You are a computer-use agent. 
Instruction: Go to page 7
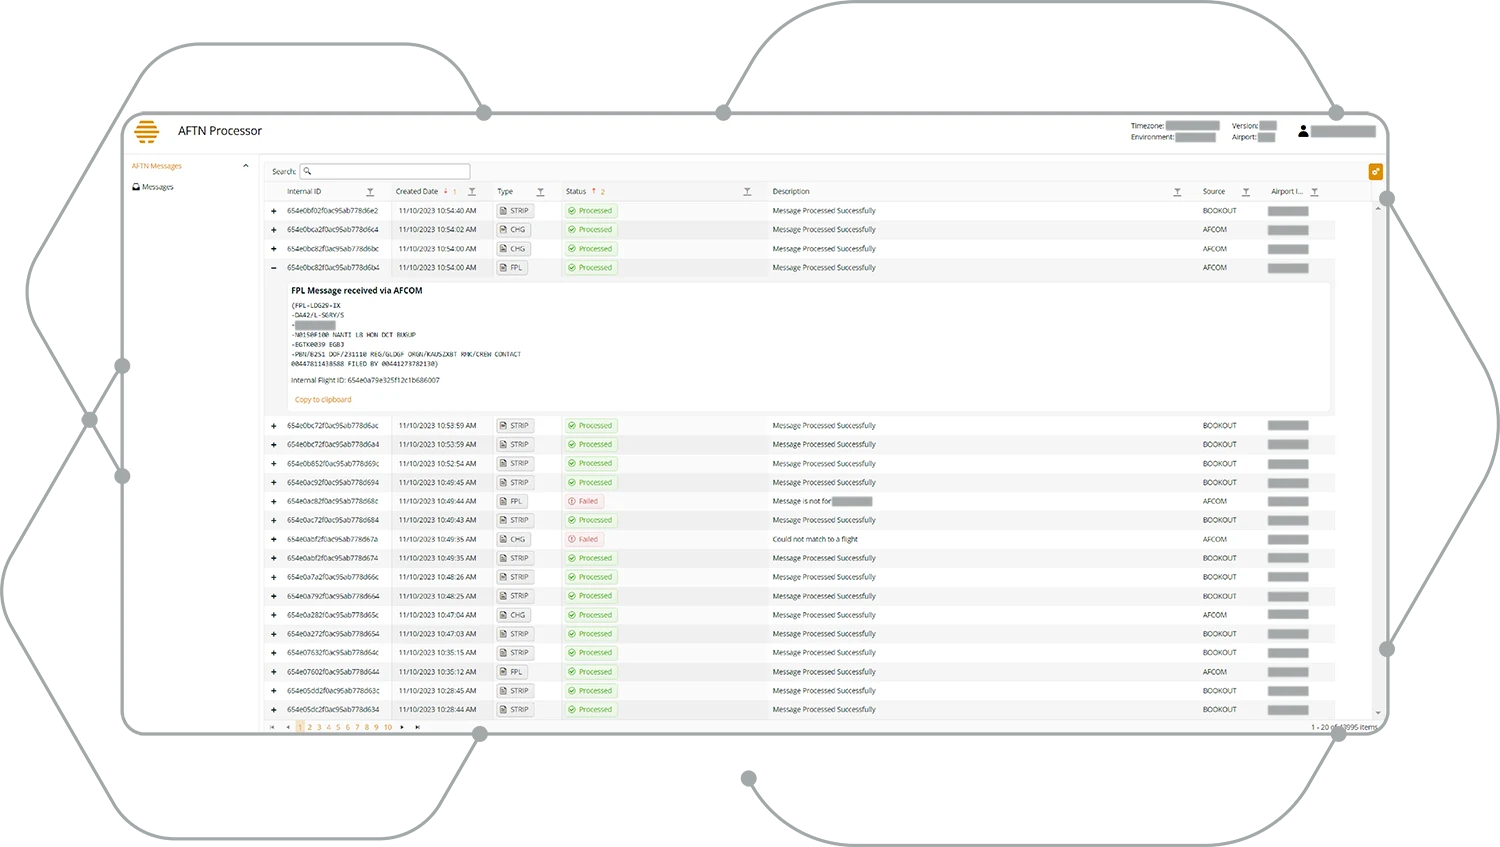pyautogui.click(x=357, y=727)
